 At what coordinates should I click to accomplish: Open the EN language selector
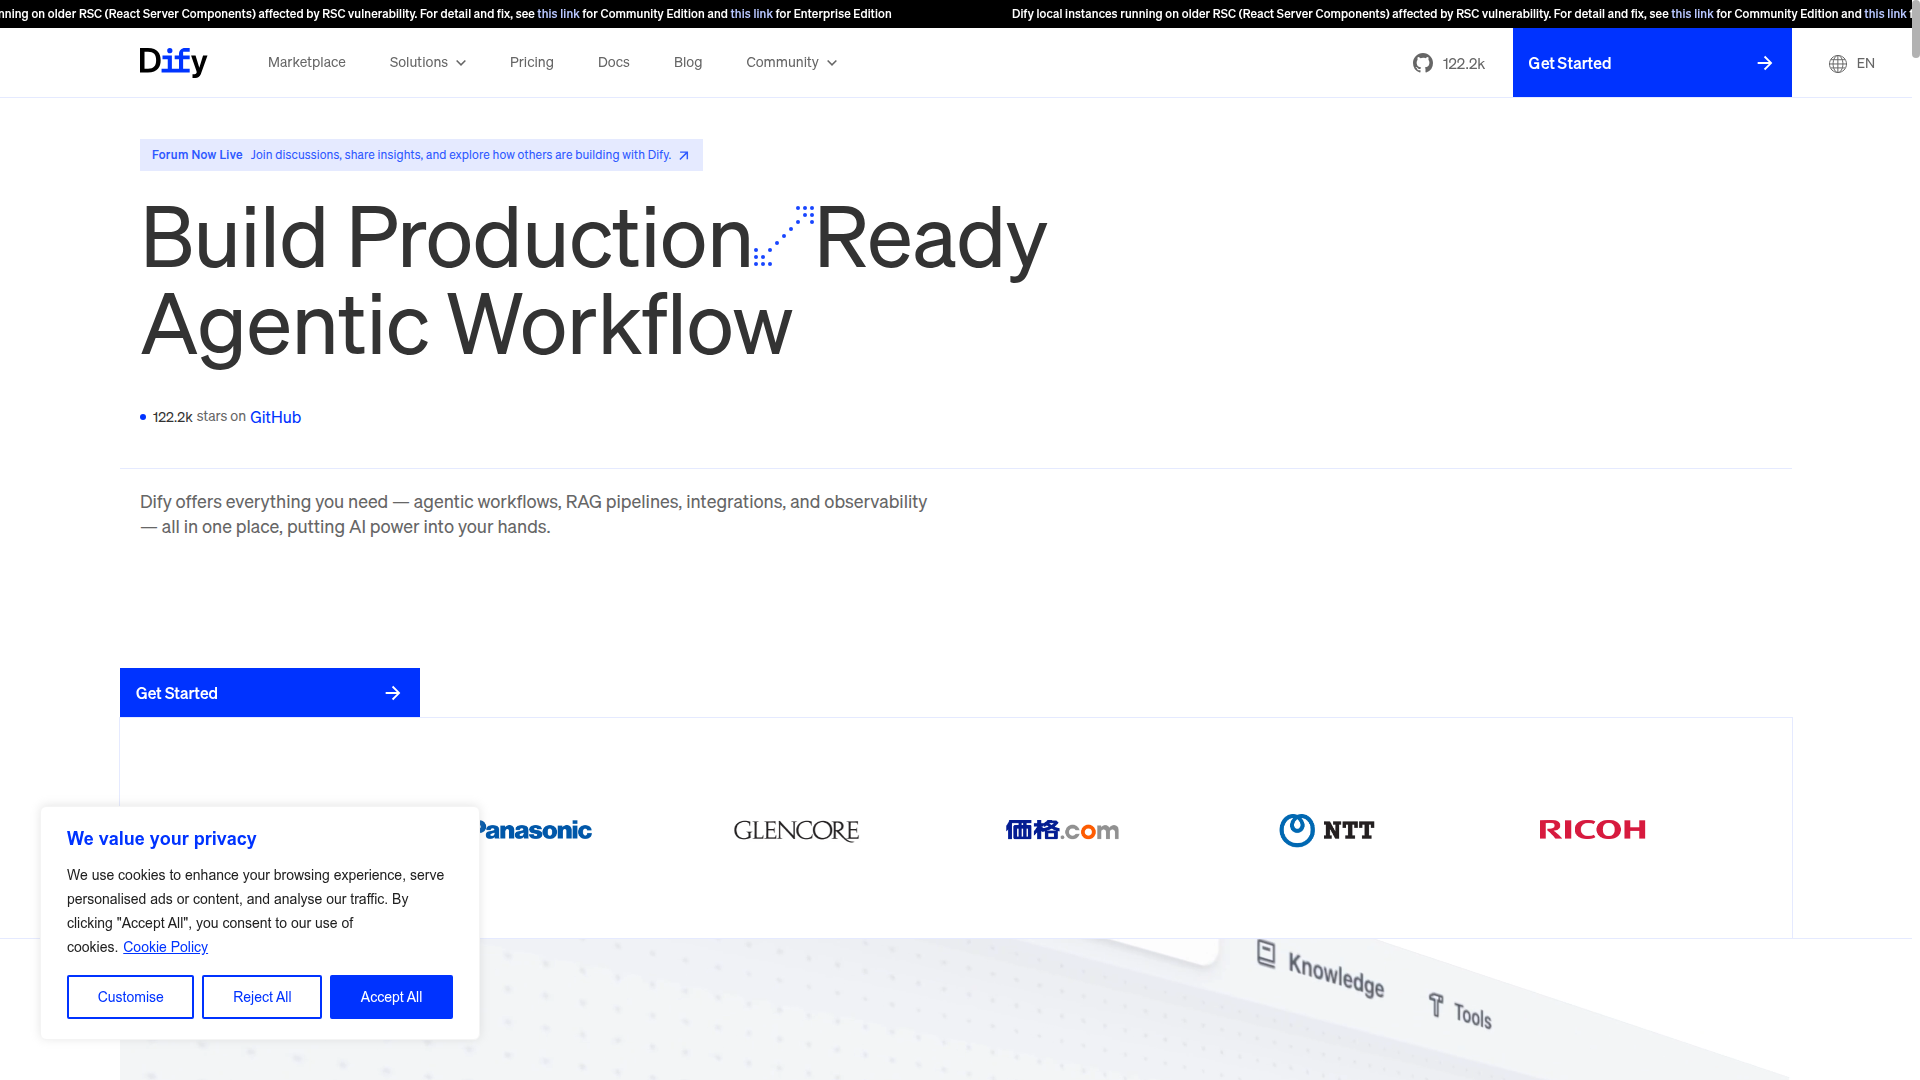point(1865,63)
